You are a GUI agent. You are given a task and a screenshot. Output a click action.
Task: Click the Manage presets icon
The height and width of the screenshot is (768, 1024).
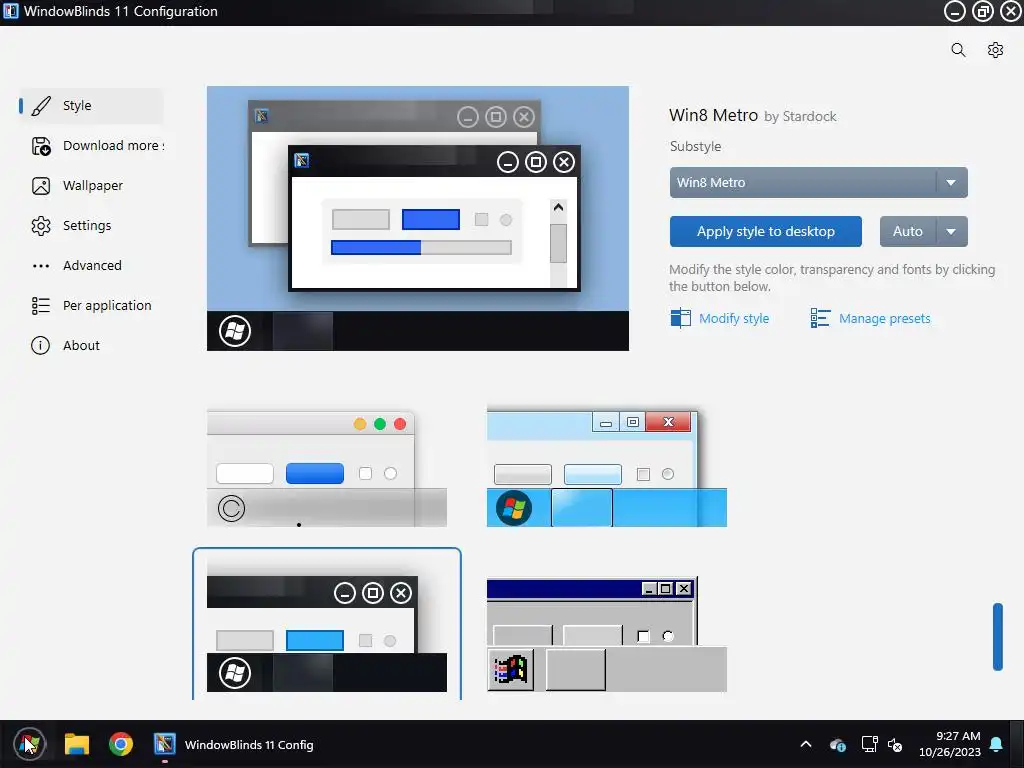coord(820,318)
